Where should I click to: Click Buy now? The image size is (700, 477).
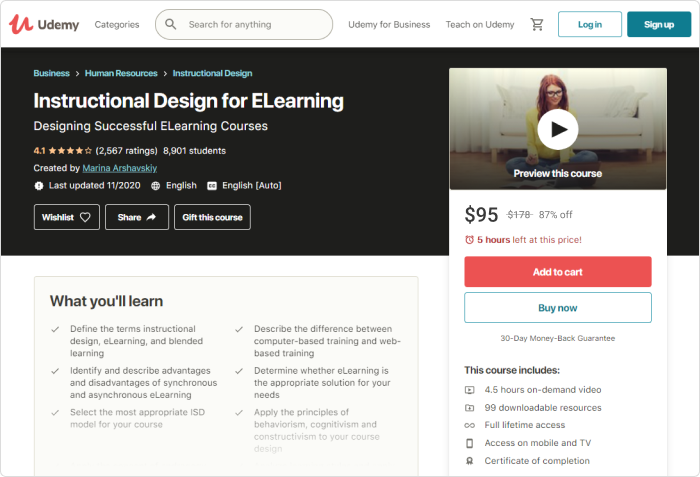pos(558,308)
